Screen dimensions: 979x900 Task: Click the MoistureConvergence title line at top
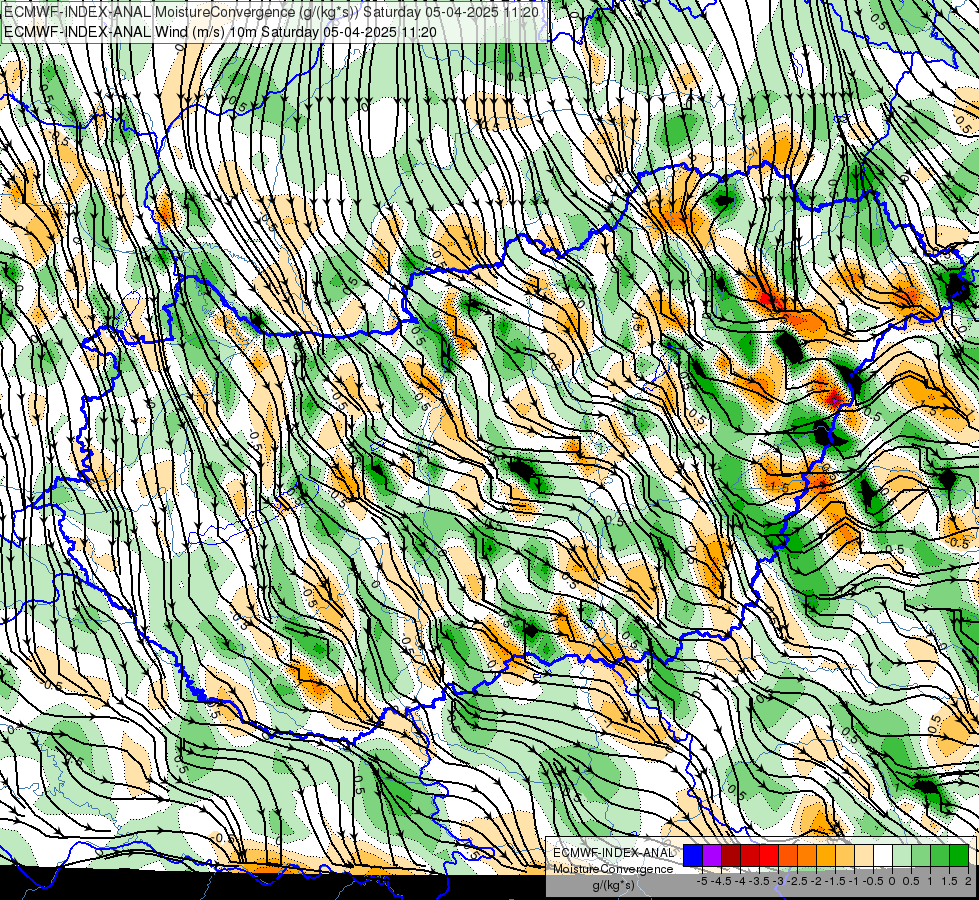[x=270, y=11]
